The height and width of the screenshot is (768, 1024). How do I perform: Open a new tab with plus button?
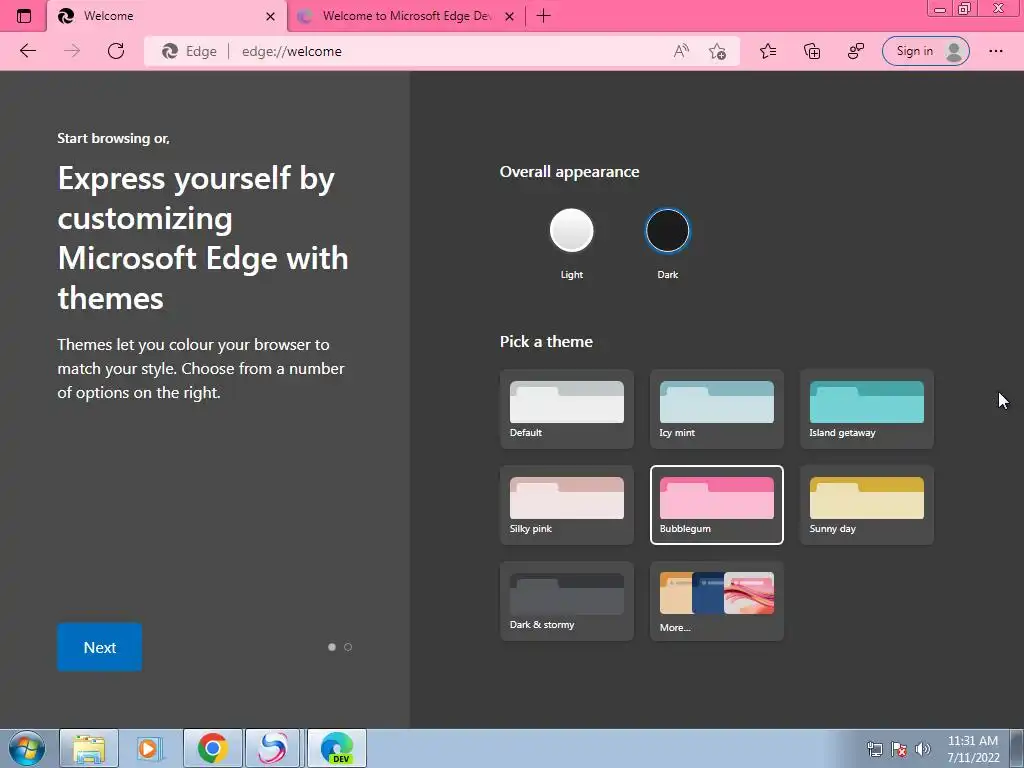(543, 16)
